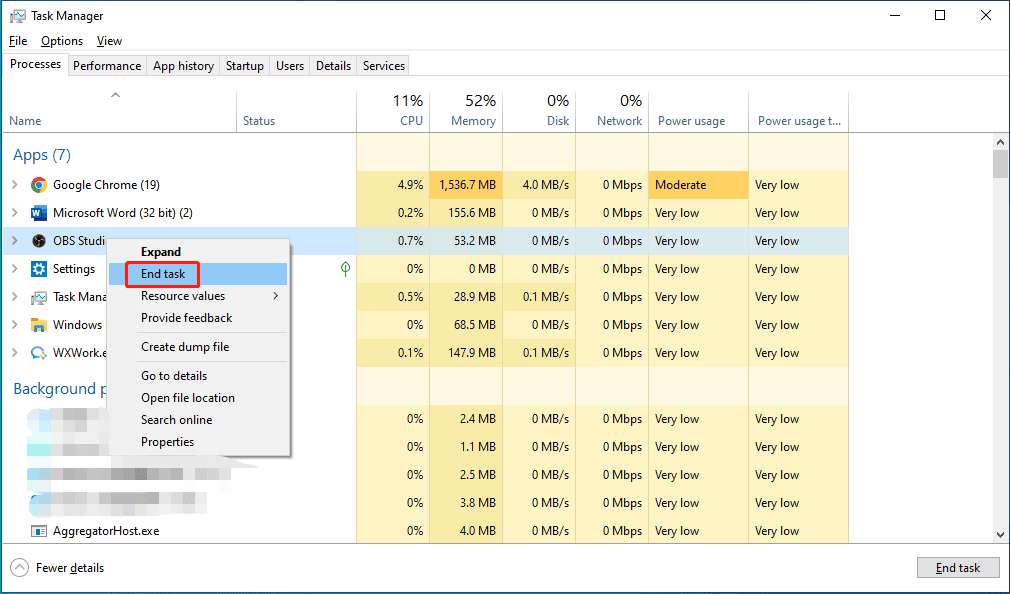This screenshot has width=1010, height=594.
Task: Collapse to fewer details view
Action: click(x=57, y=567)
